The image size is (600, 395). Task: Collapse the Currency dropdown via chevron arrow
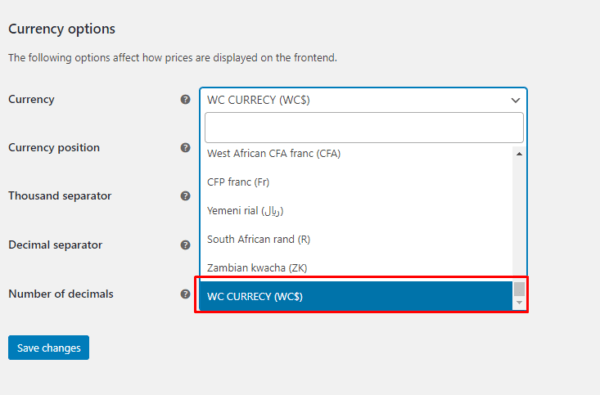[x=515, y=100]
